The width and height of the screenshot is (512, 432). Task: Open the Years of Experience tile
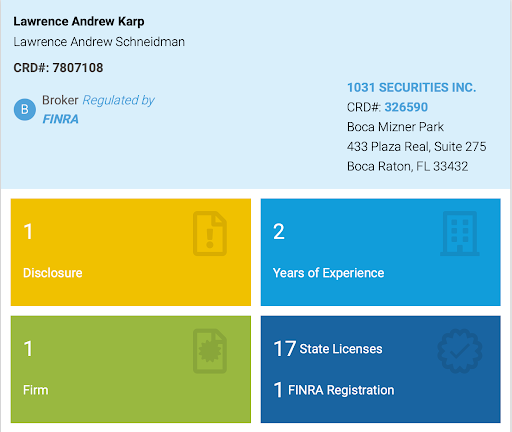tap(380, 252)
